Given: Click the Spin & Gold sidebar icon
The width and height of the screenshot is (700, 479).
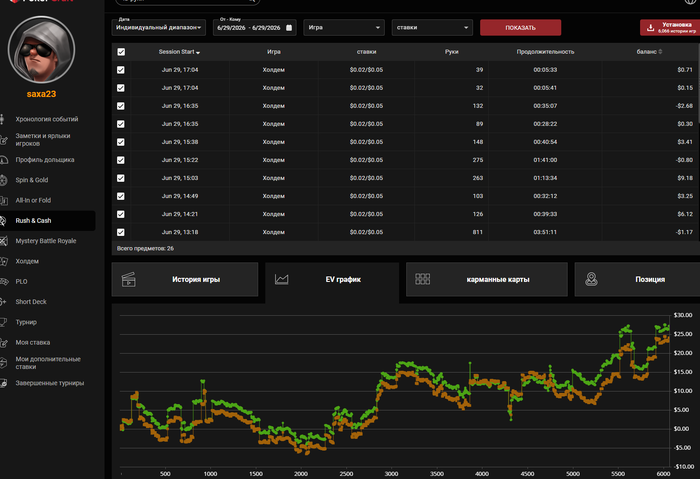Looking at the screenshot, I should pyautogui.click(x=4, y=180).
